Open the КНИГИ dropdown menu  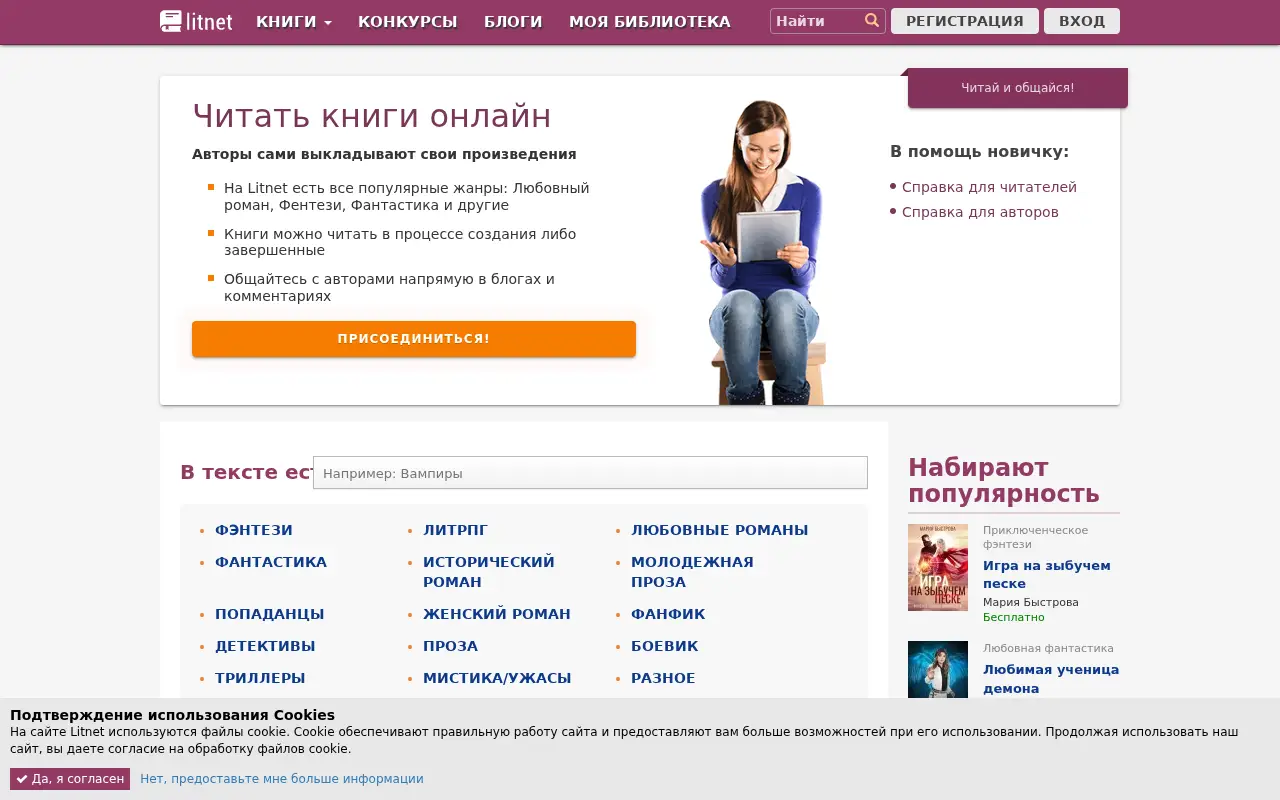(294, 22)
